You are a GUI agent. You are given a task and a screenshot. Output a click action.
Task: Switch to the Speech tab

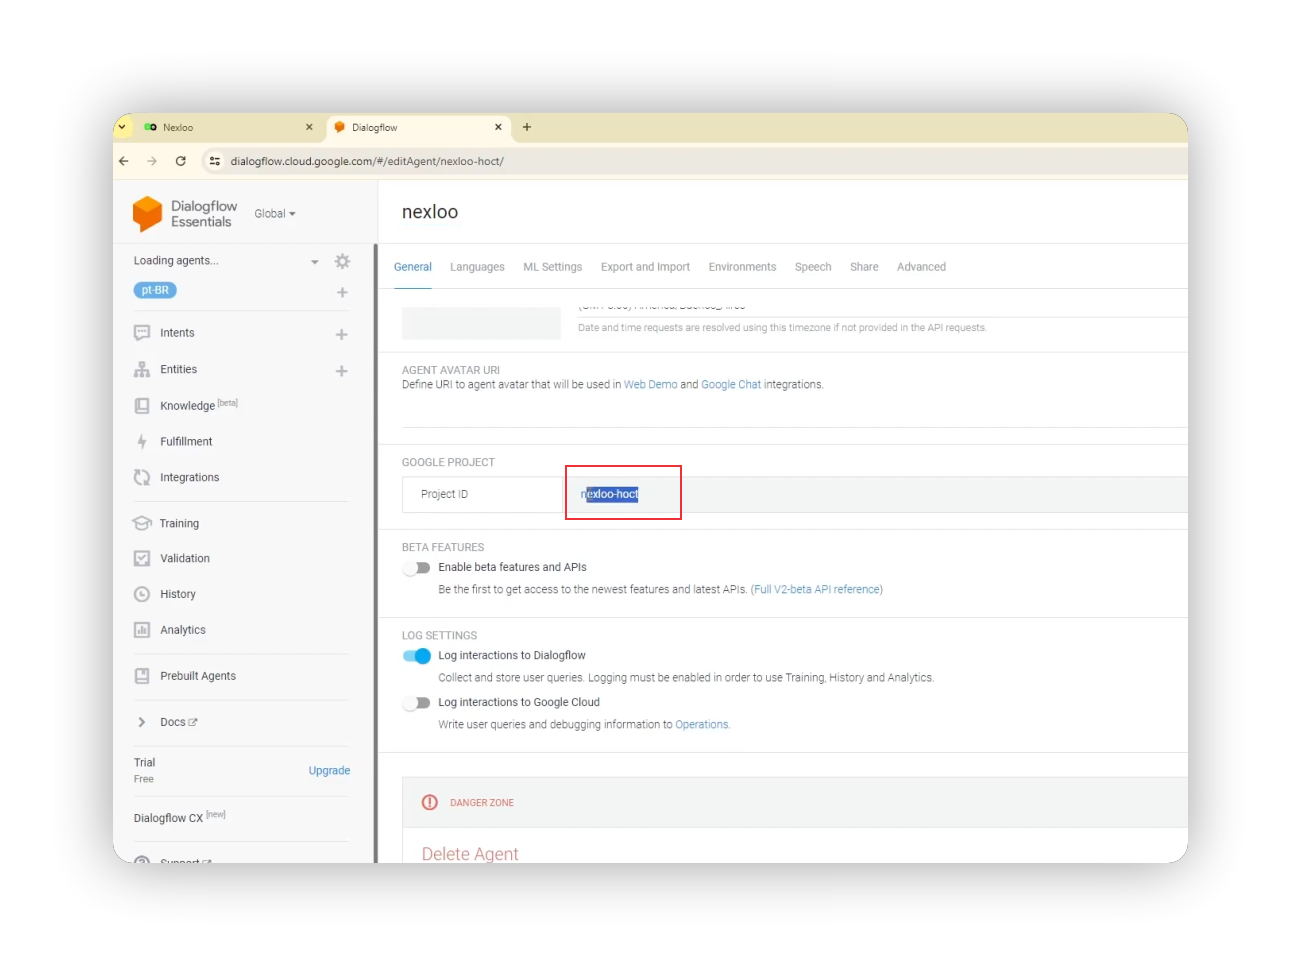click(x=813, y=267)
